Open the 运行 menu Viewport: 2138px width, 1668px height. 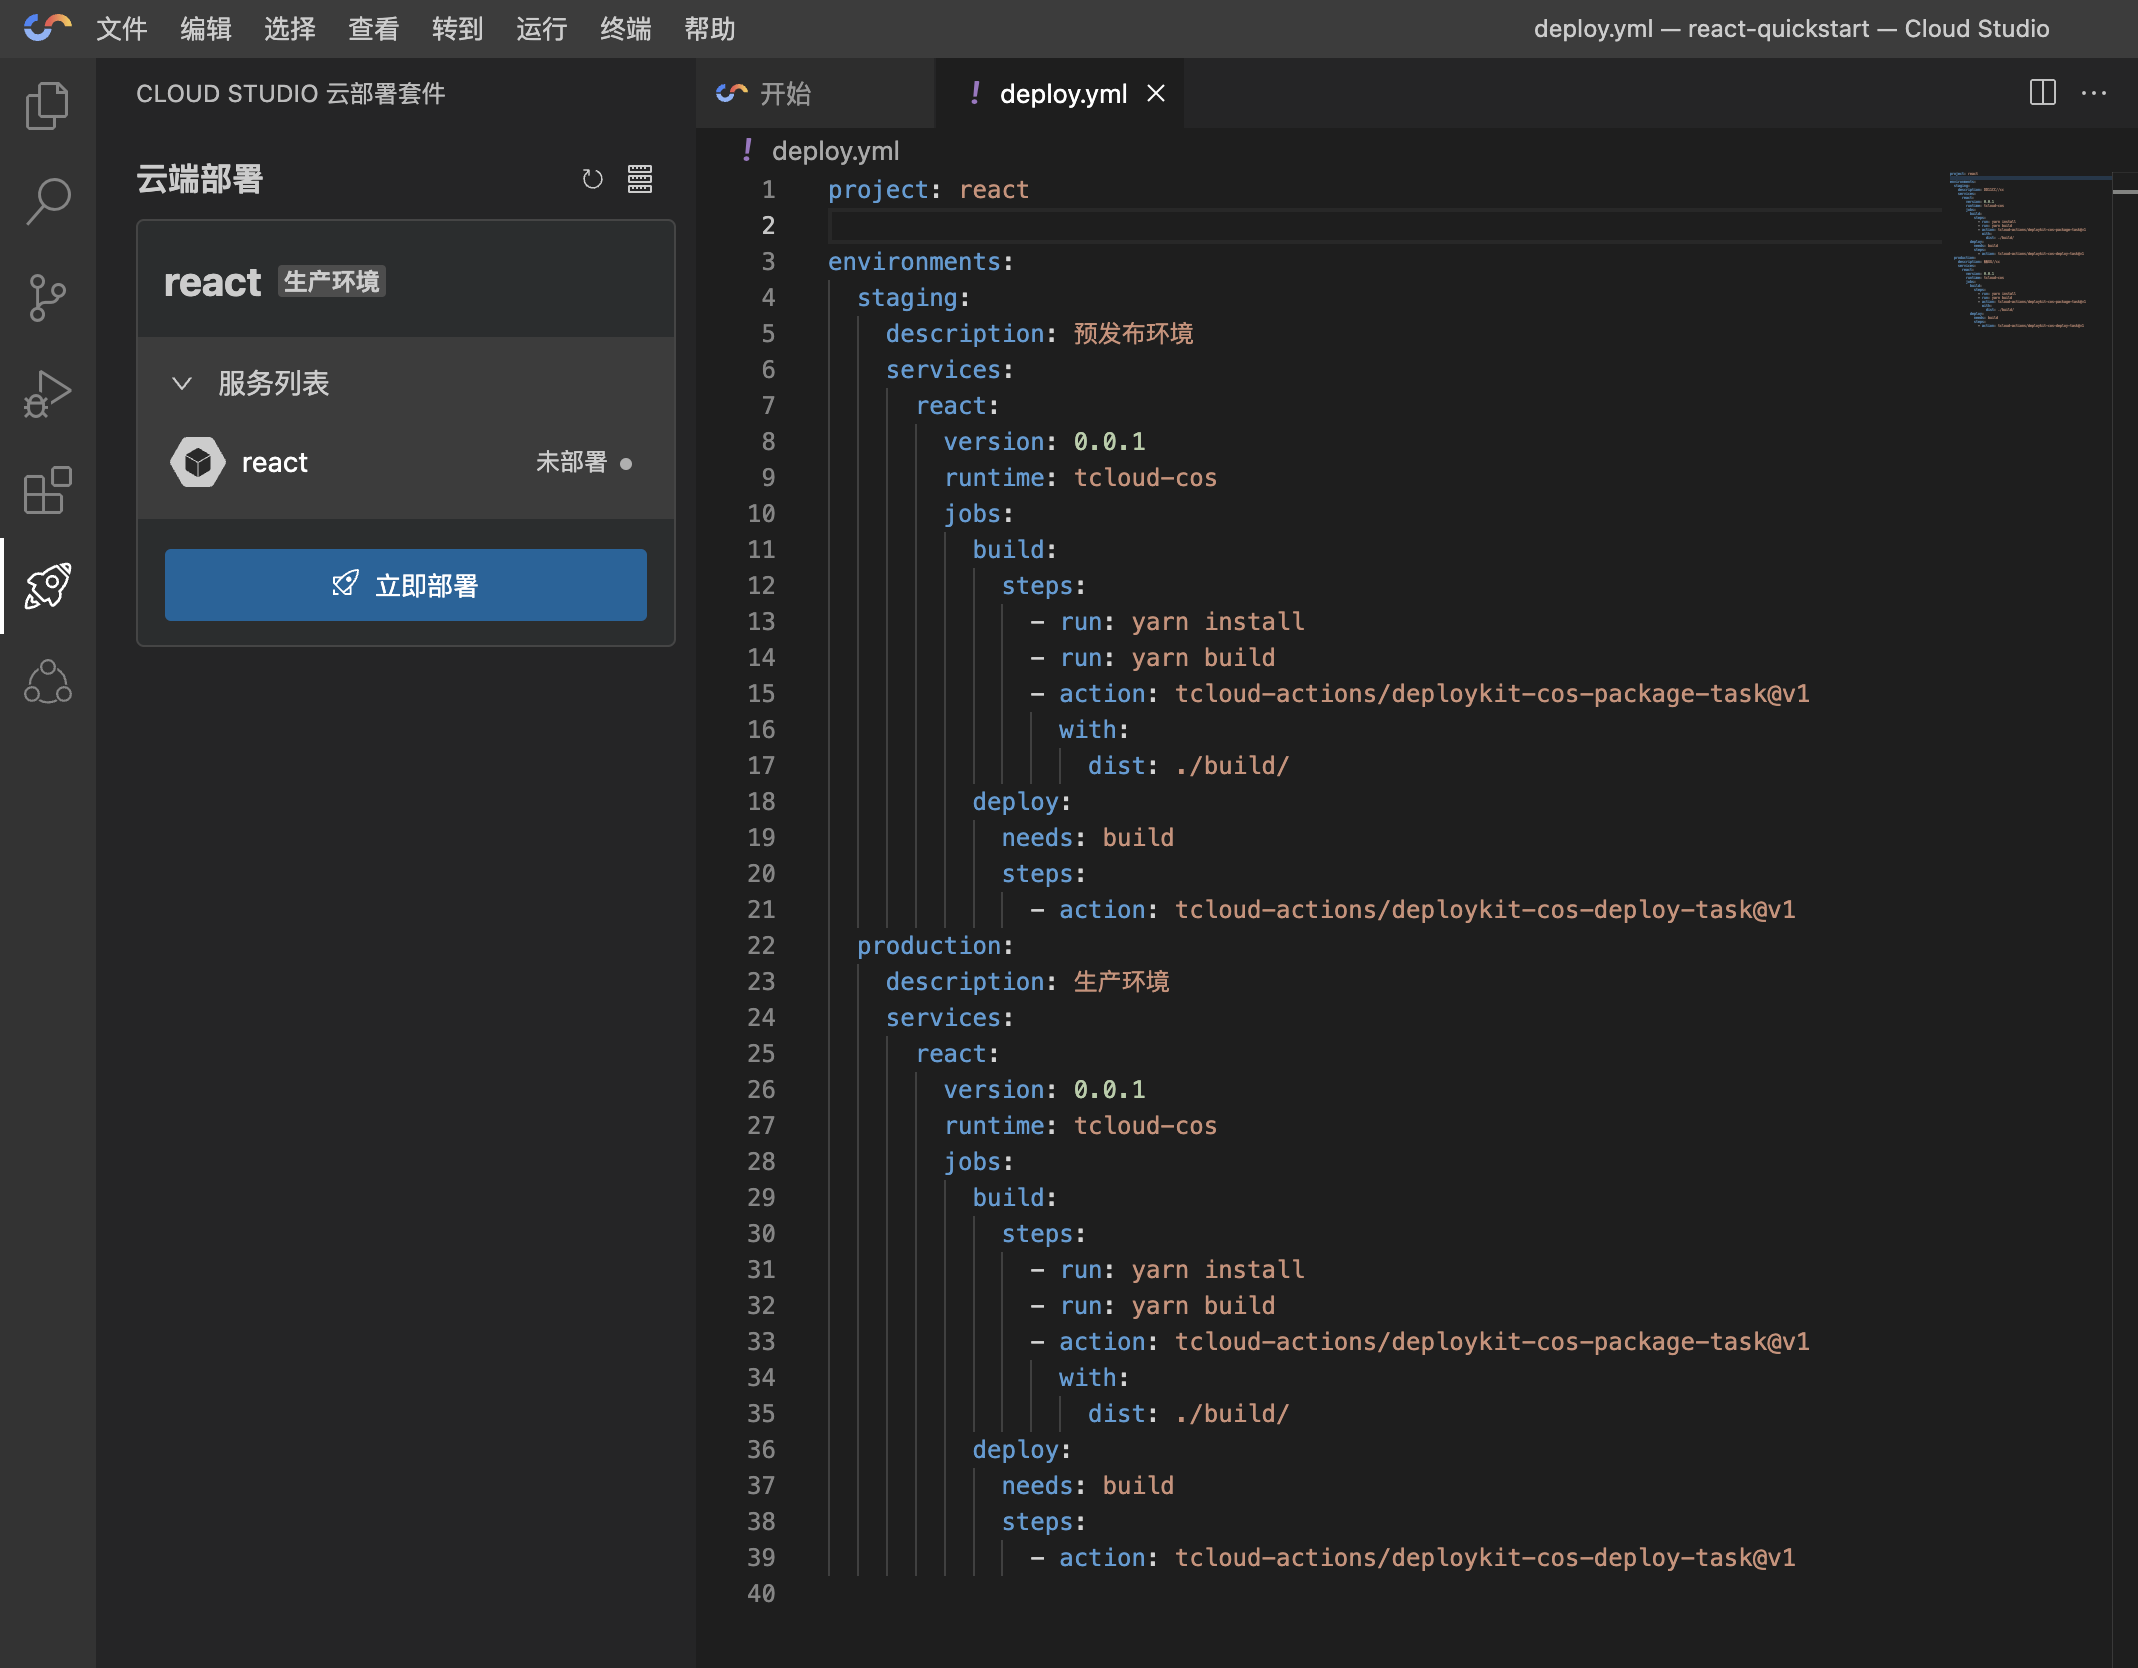pos(541,29)
